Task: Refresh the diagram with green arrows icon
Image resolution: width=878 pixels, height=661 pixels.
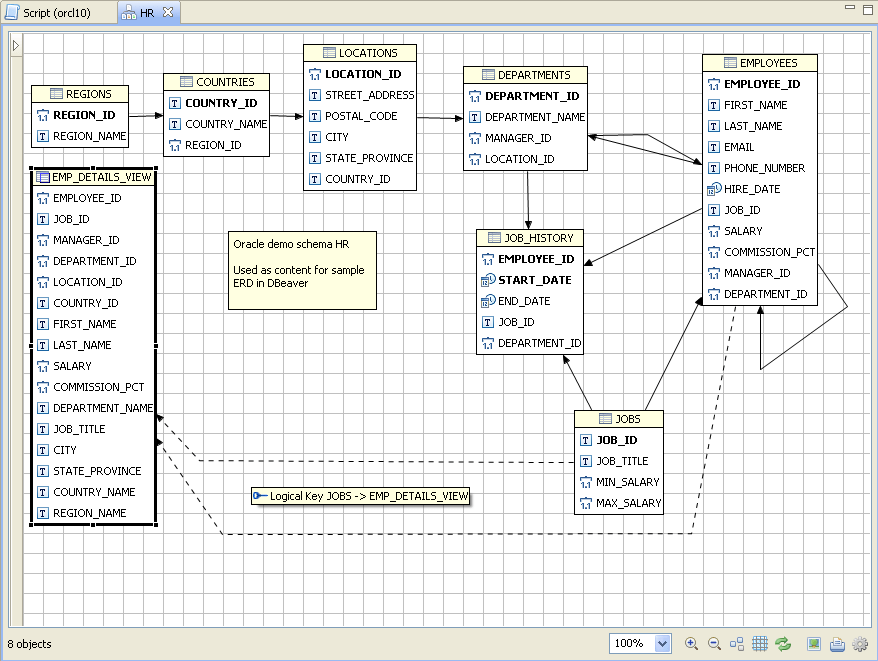Action: pos(783,643)
